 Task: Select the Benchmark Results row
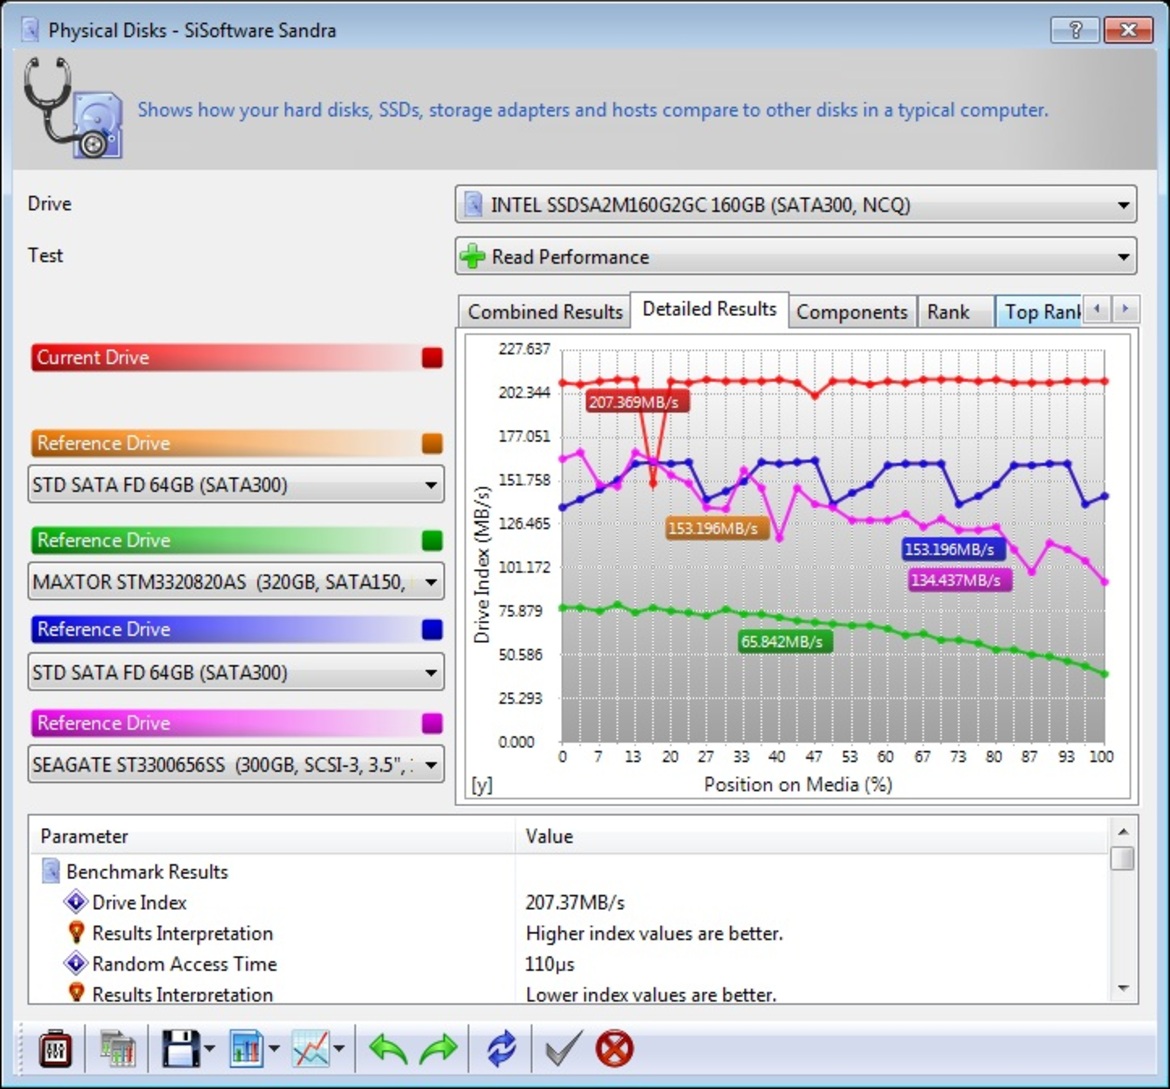569,871
